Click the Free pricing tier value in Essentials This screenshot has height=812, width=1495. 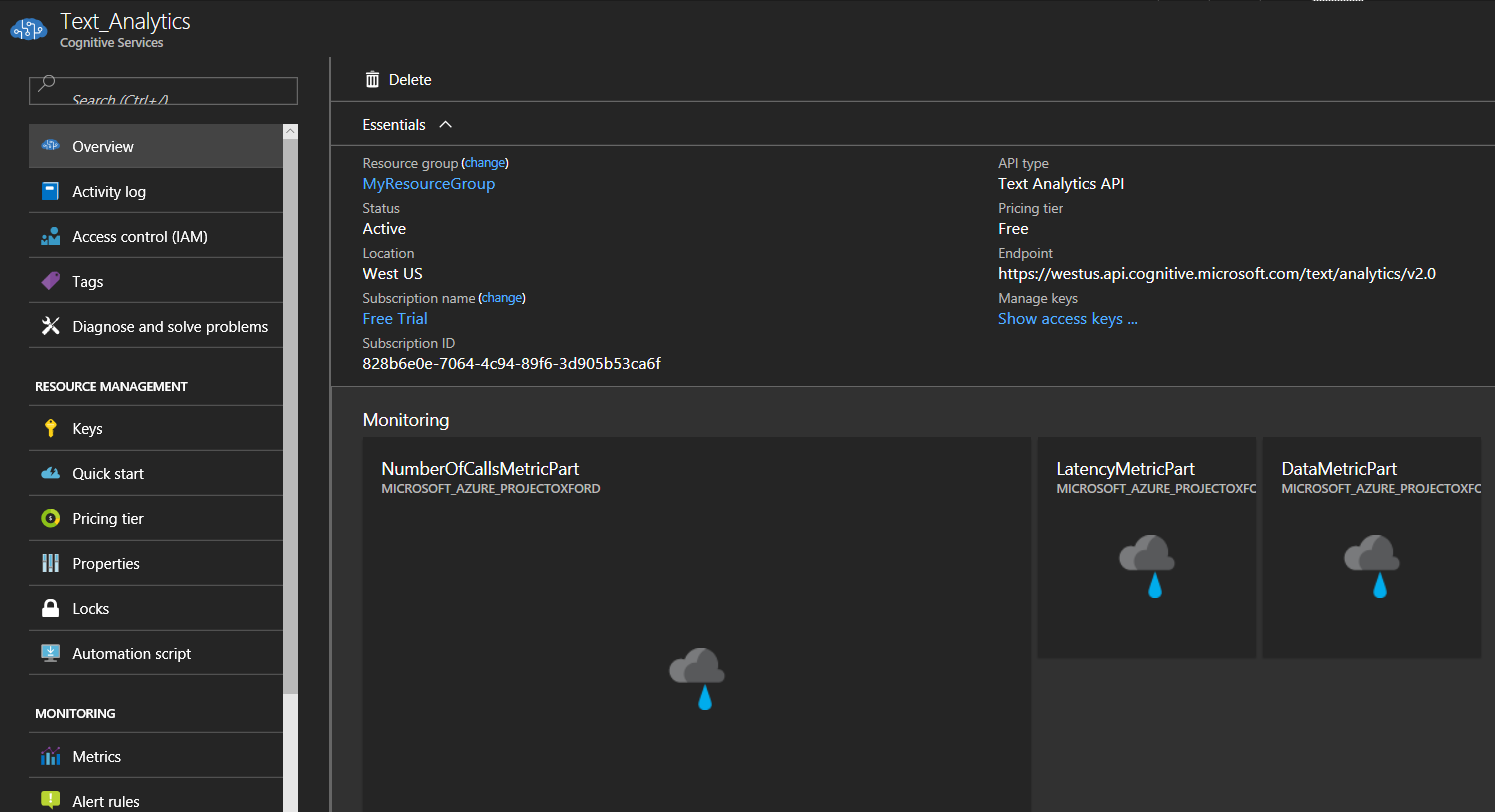pos(1013,229)
